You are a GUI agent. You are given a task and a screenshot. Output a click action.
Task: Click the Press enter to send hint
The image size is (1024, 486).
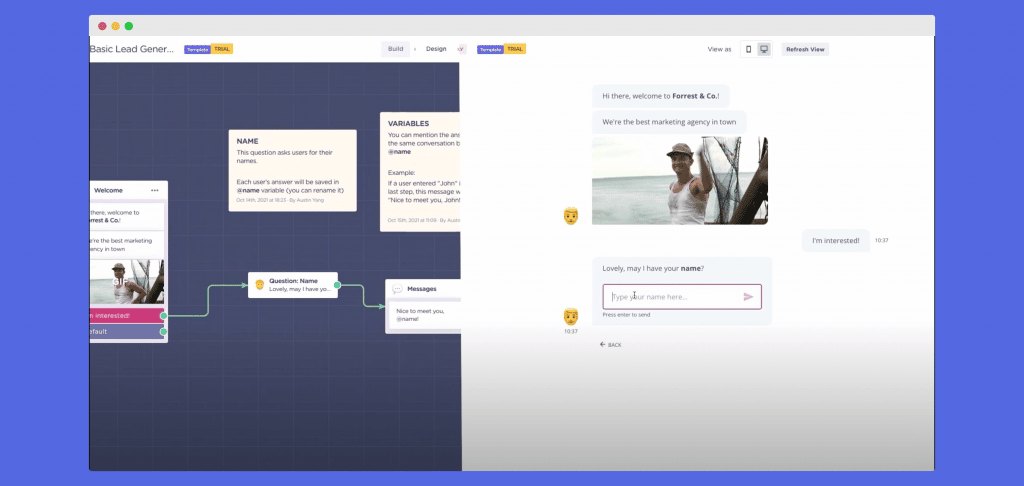(x=626, y=315)
